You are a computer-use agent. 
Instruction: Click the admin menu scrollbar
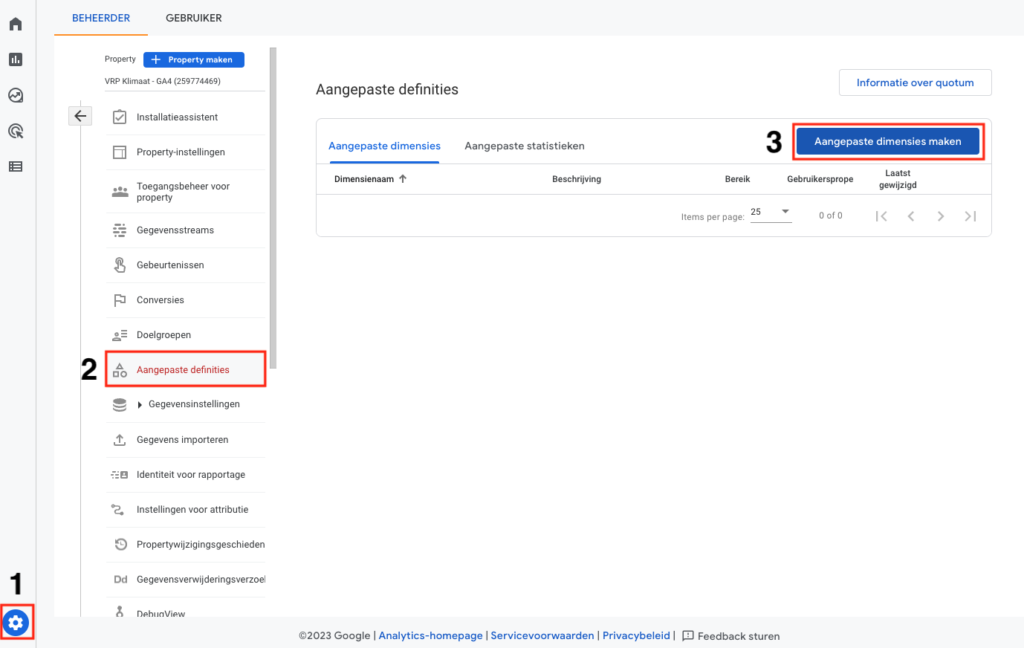273,200
